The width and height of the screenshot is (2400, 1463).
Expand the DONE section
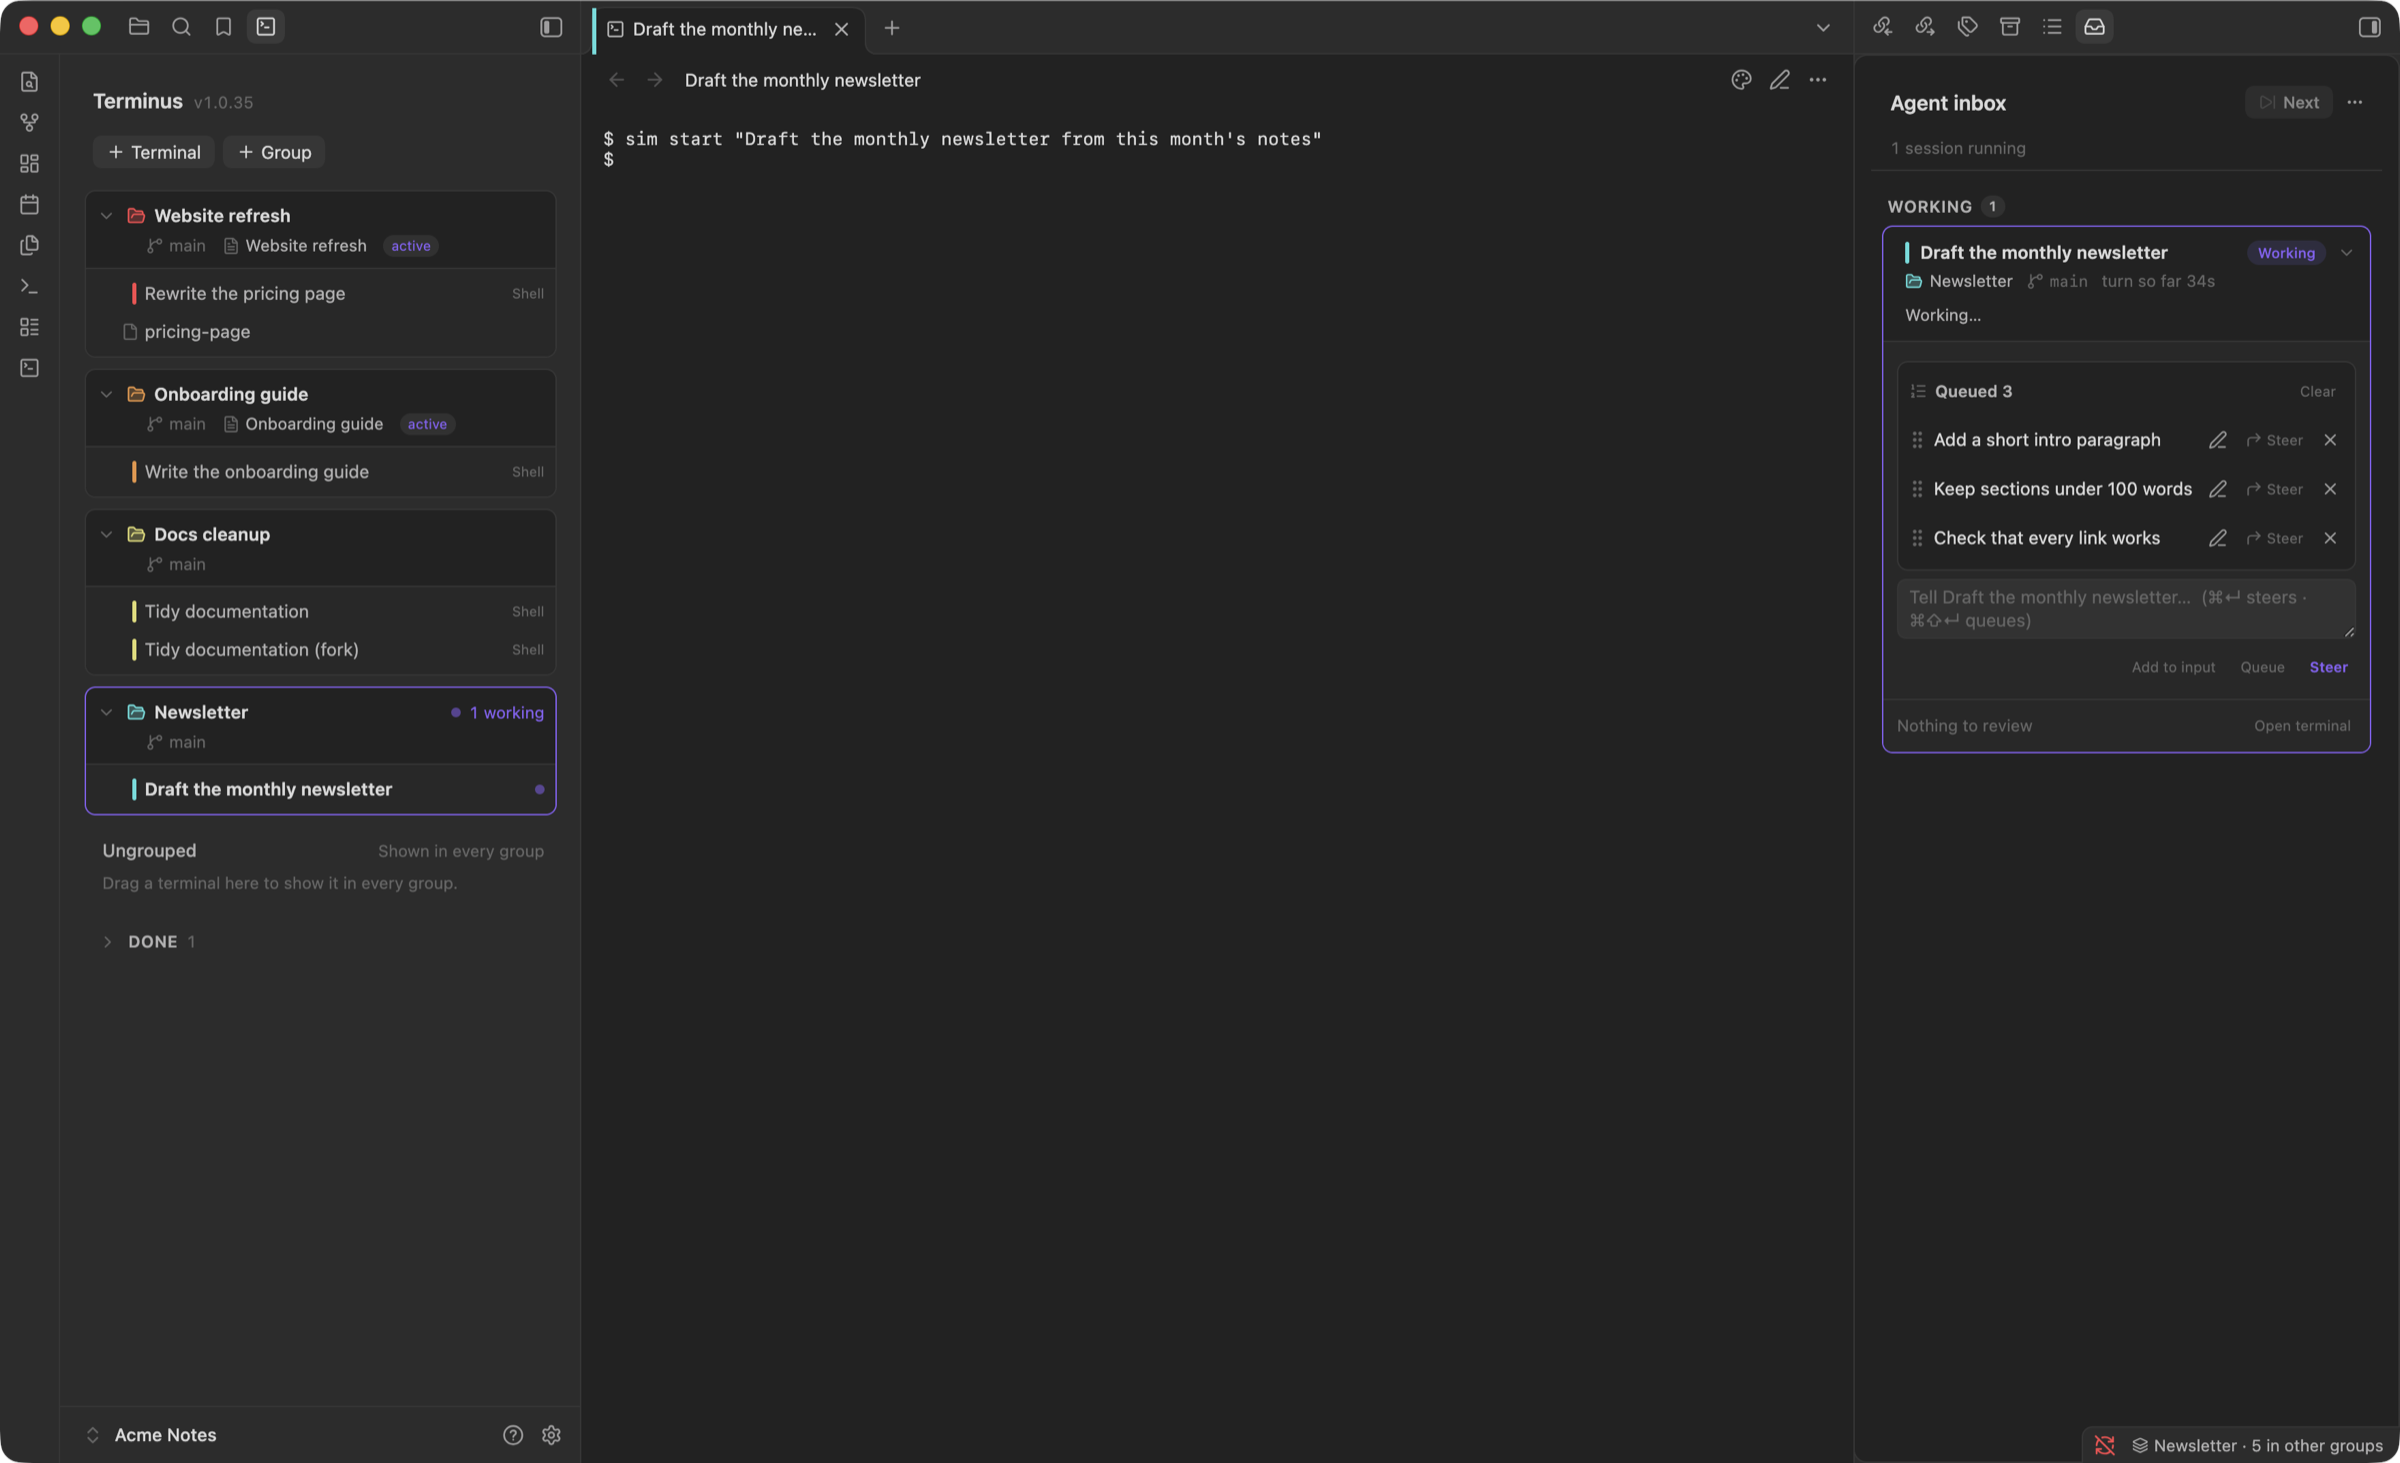pos(107,942)
